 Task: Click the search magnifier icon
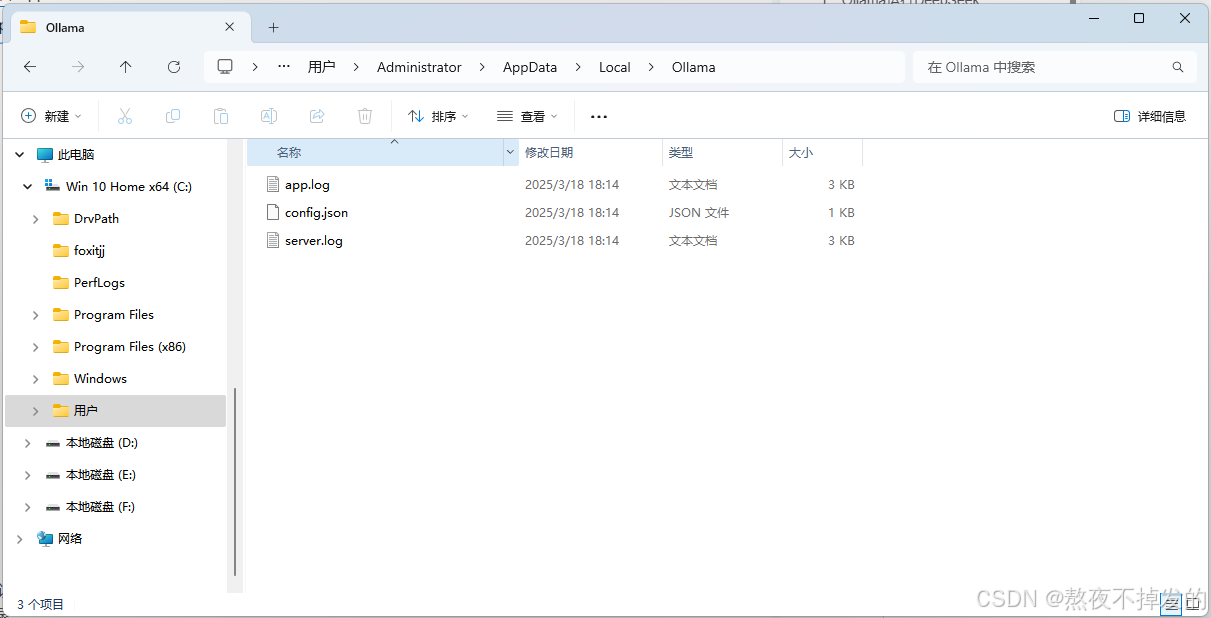1177,67
